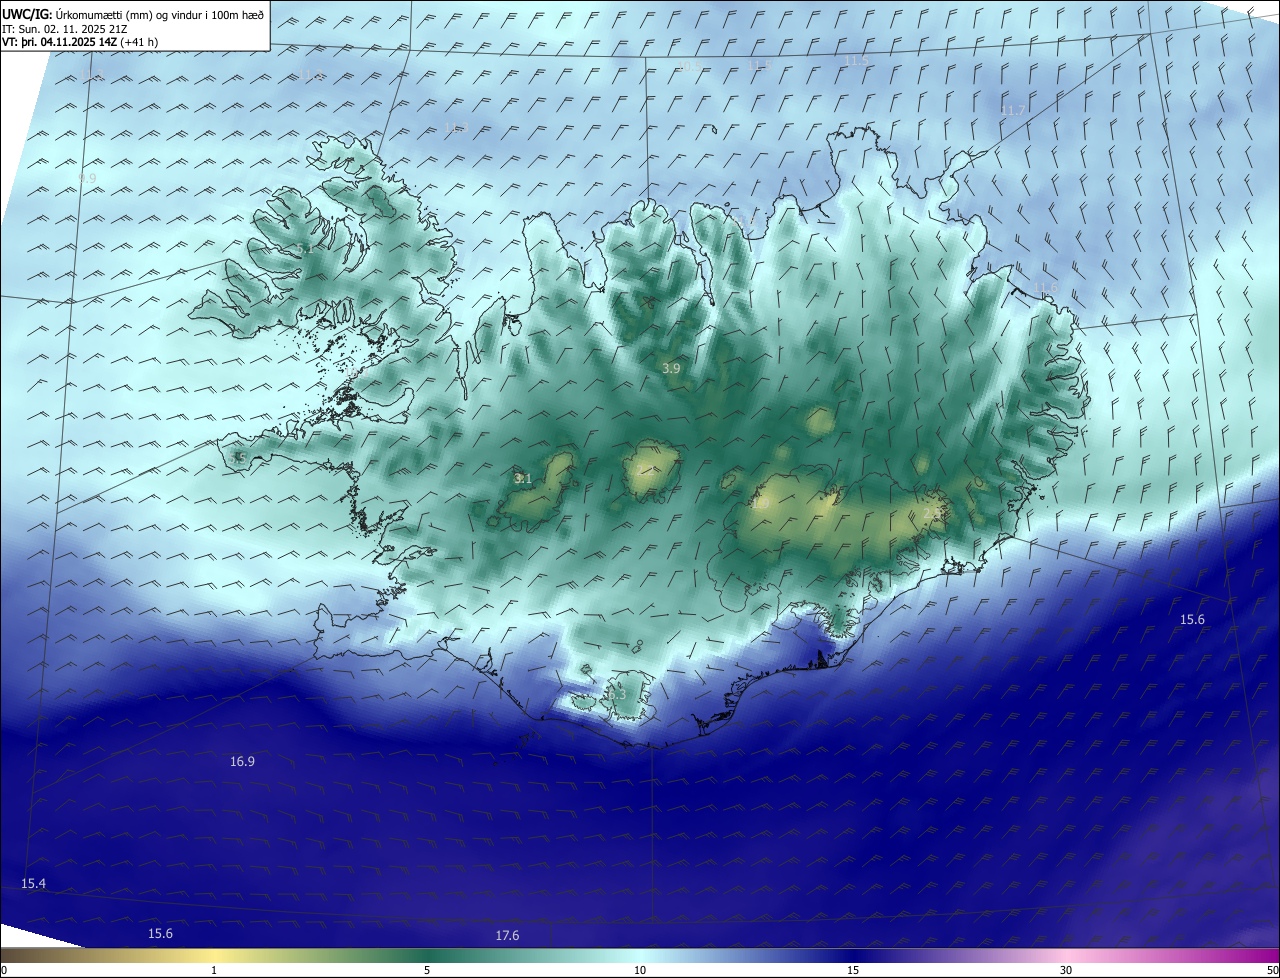Click the 0 tick on the color scale
The height and width of the screenshot is (978, 1280).
point(4,970)
